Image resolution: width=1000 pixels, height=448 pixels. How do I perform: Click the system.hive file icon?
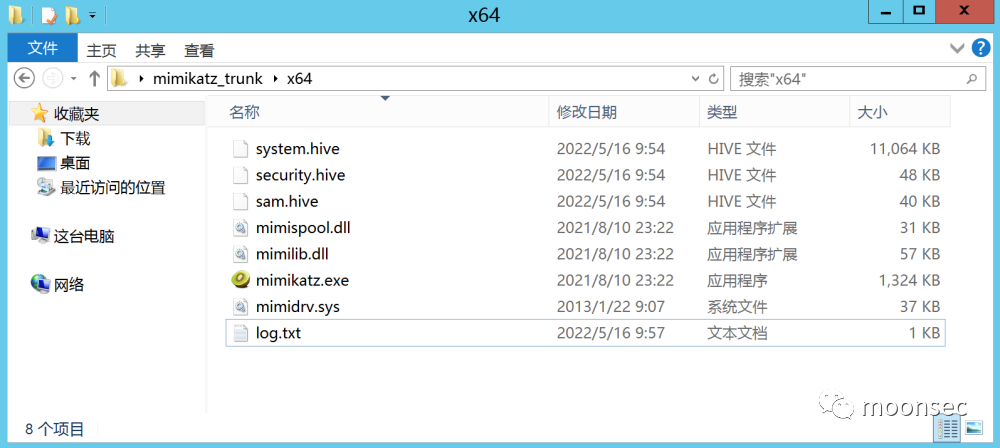(x=240, y=149)
